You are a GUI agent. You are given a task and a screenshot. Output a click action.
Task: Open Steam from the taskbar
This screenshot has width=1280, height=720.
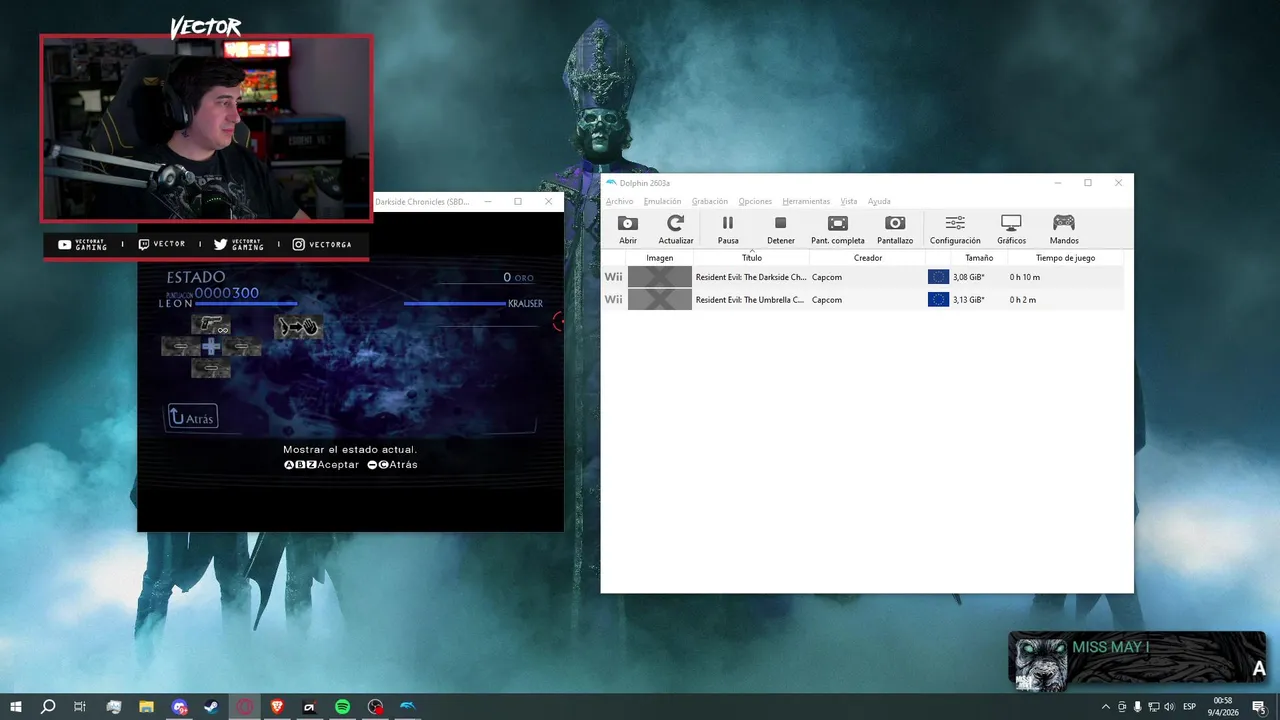211,707
